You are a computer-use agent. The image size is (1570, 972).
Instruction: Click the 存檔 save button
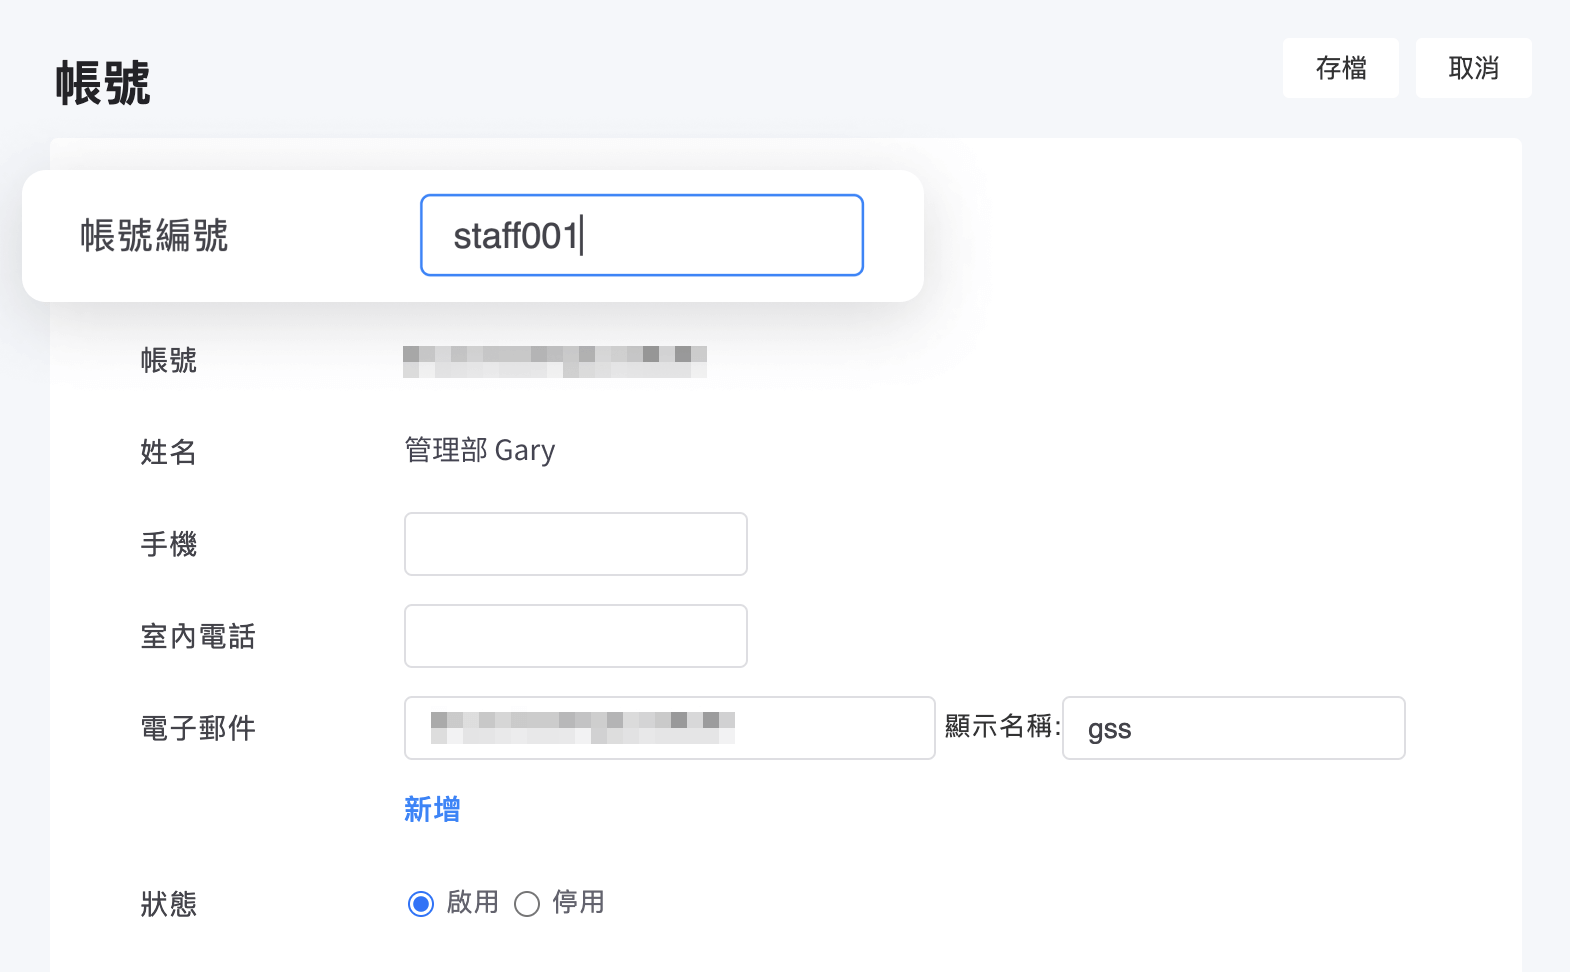[1341, 68]
